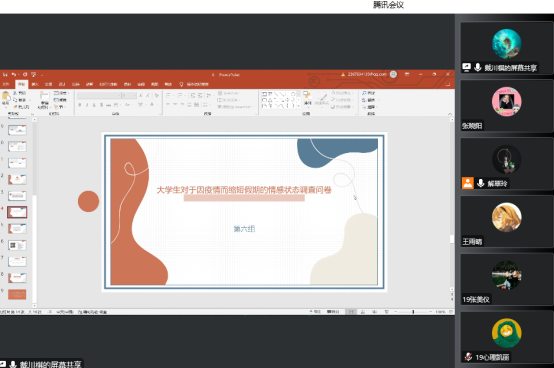Click the Undo arrow in PowerPoint title bar
The image size is (554, 368).
(x=14, y=75)
